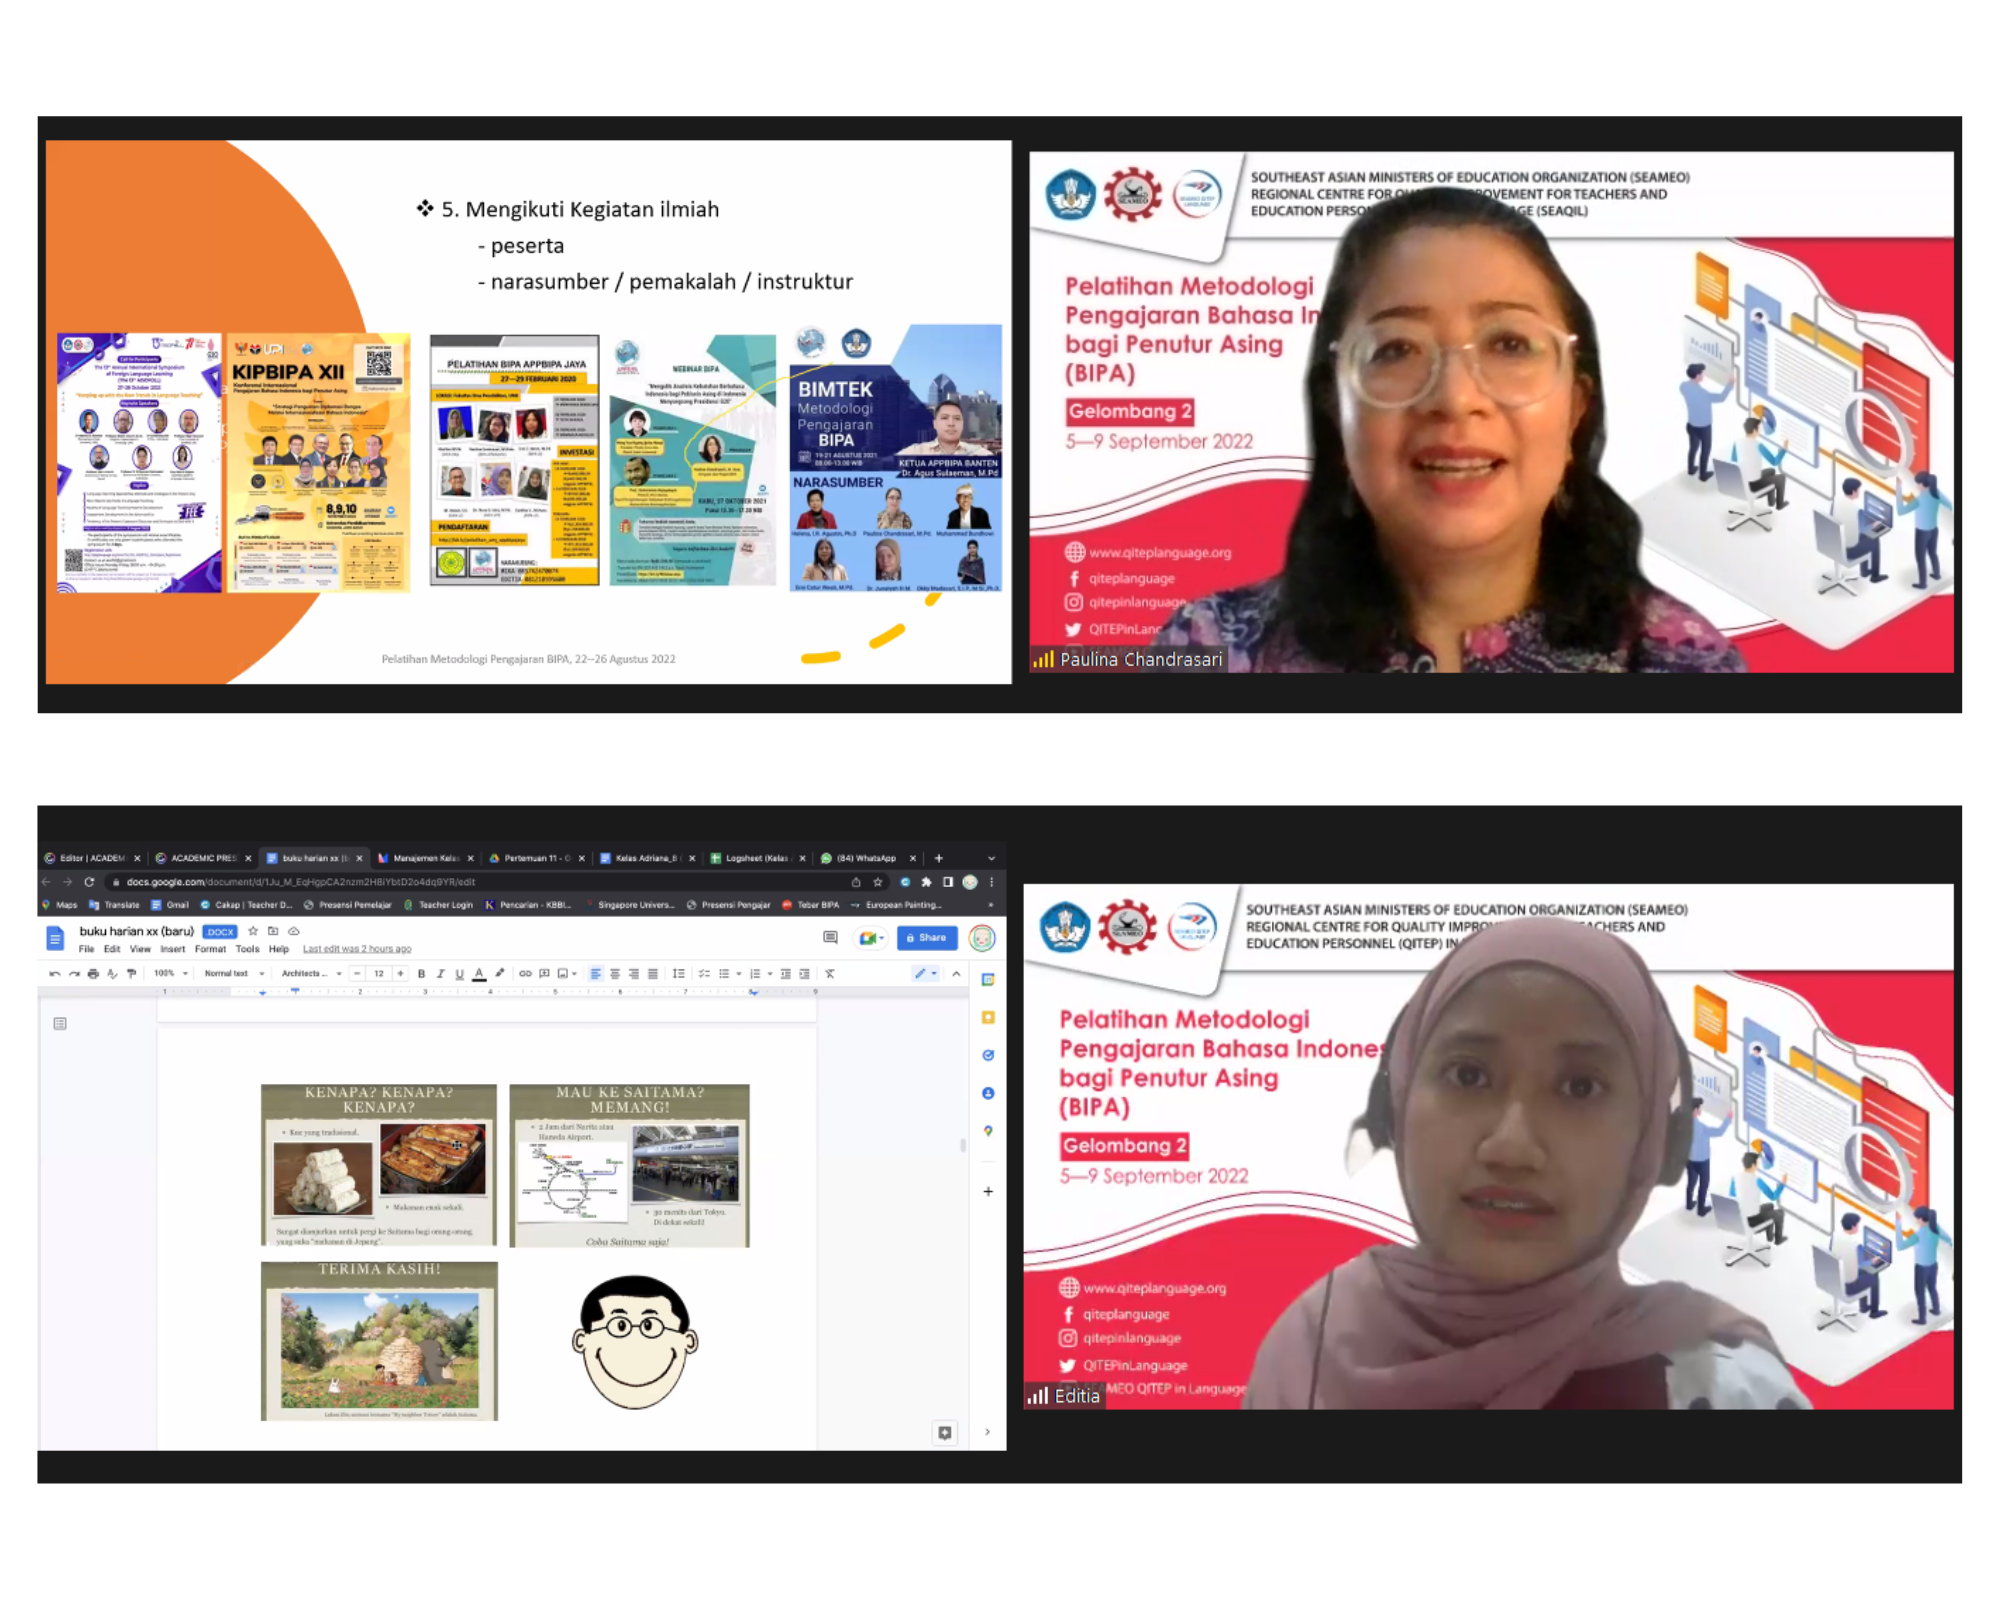The height and width of the screenshot is (1600, 2000).
Task: Click the print icon in Docs toolbar
Action: [x=93, y=973]
